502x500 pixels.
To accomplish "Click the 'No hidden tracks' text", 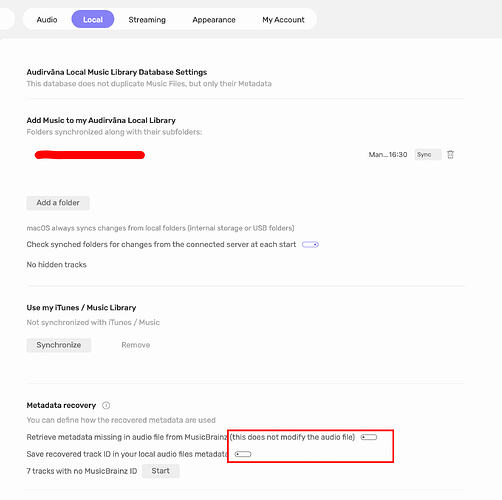I will click(x=57, y=265).
